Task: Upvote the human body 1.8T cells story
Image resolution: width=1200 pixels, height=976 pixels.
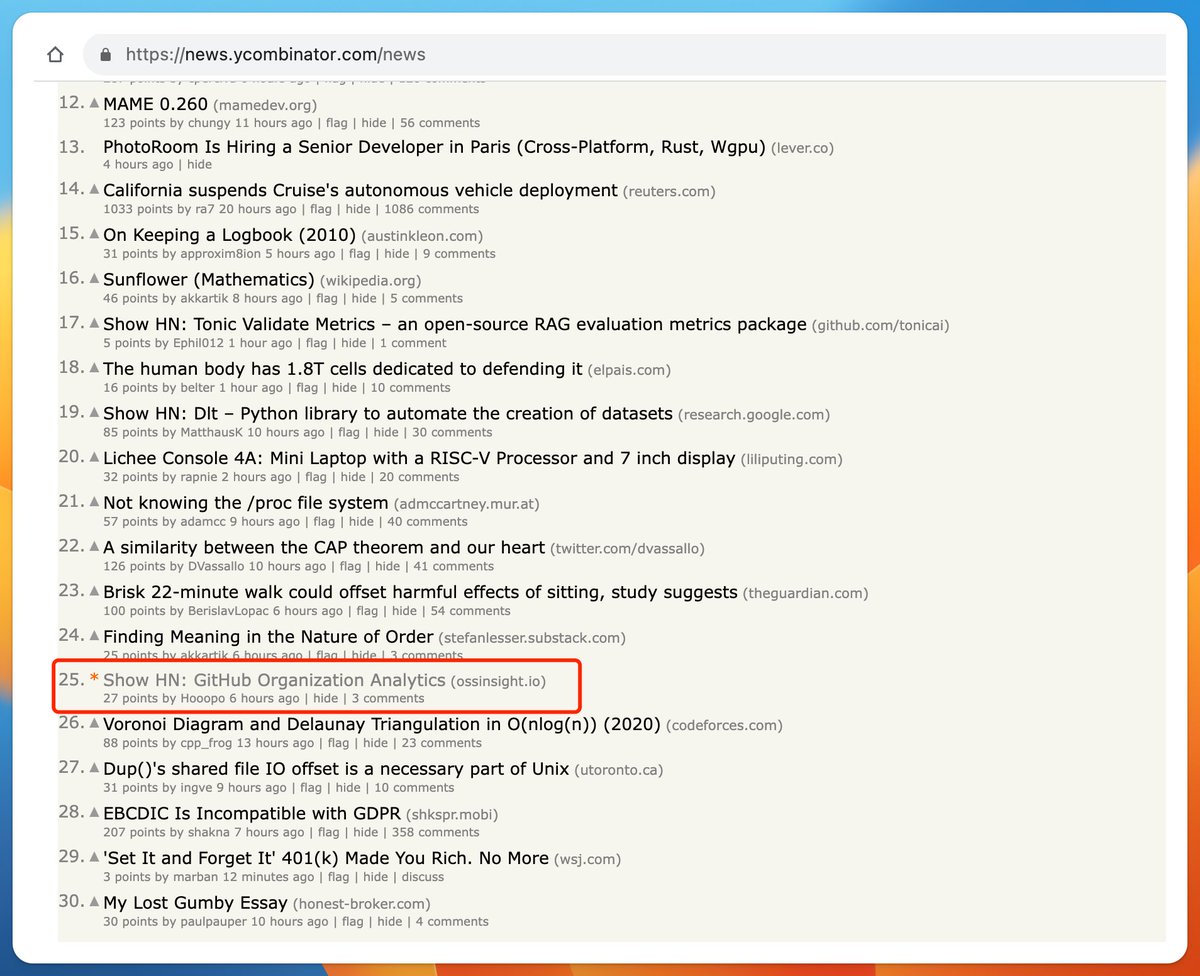Action: [x=94, y=368]
